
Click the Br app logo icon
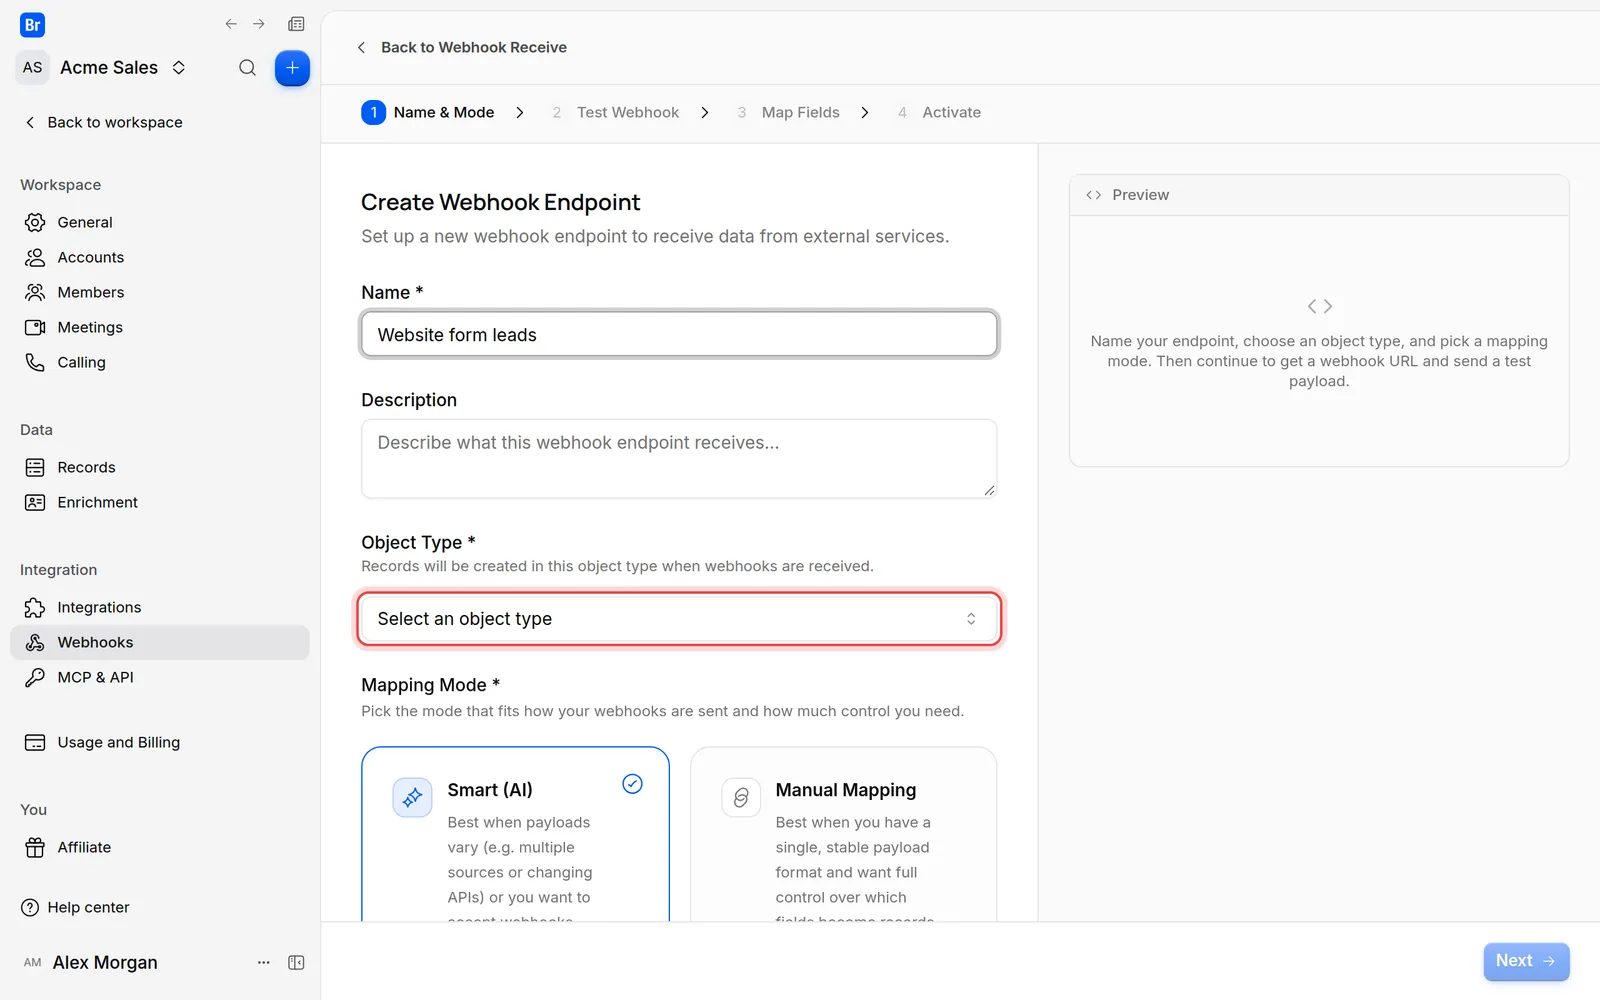pos(32,25)
